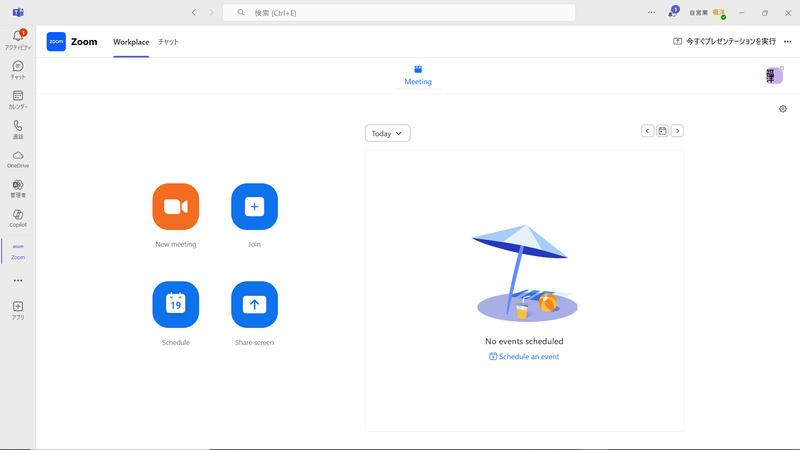Screen dimensions: 800x450
Task: Open the Apps store plus icon
Action: click(18, 310)
